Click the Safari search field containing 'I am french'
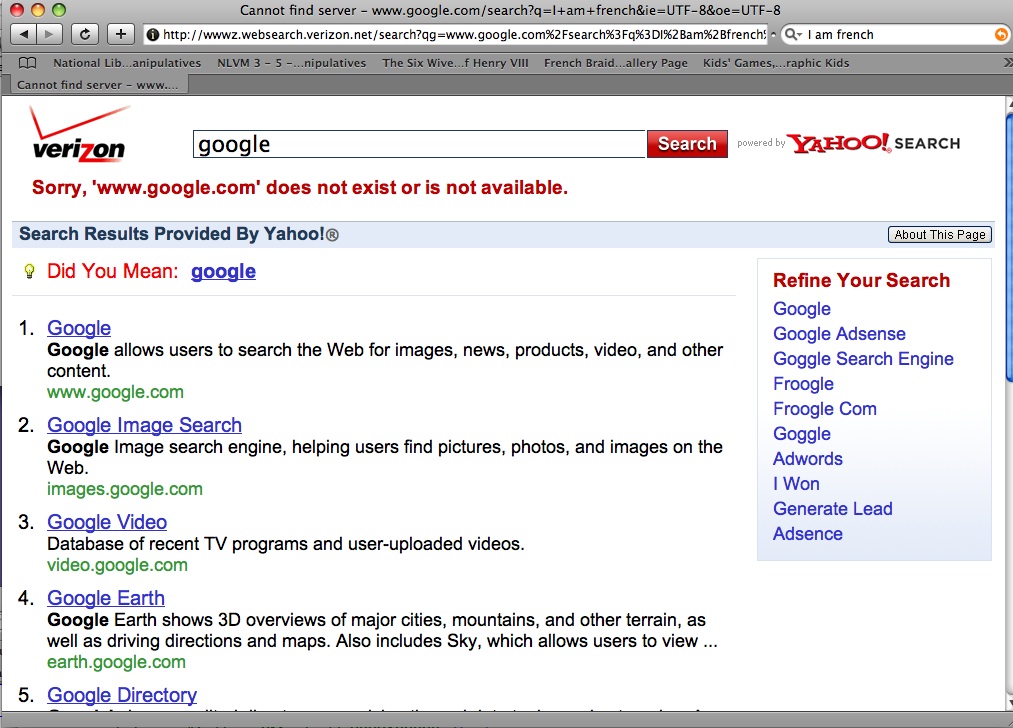 pos(895,34)
